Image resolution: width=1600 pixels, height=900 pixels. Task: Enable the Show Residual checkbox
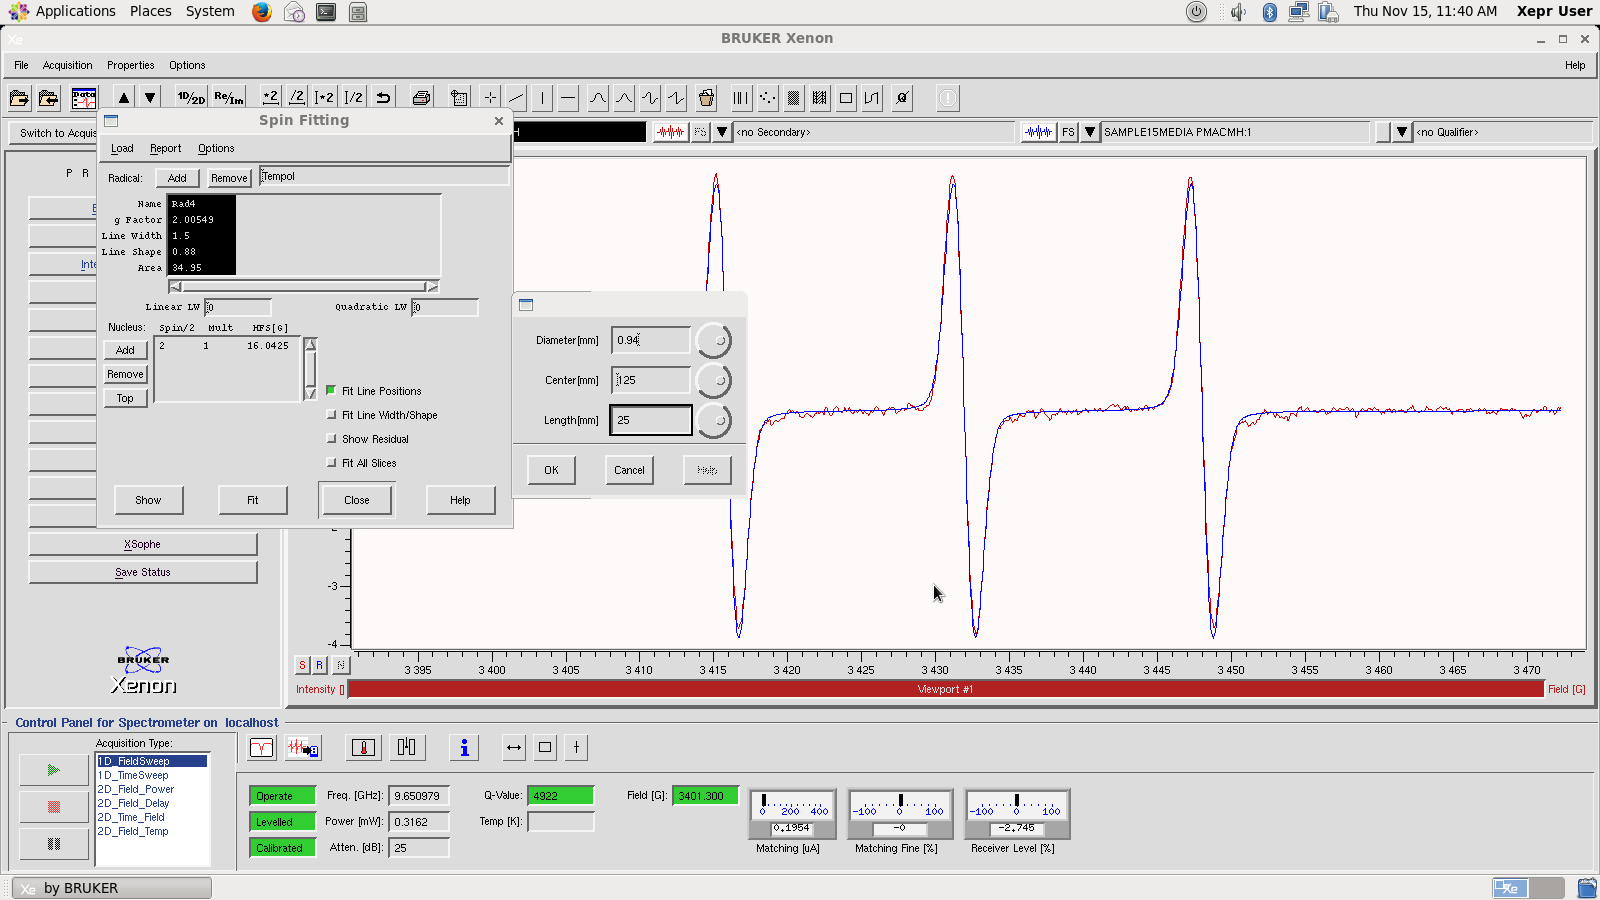tap(332, 439)
